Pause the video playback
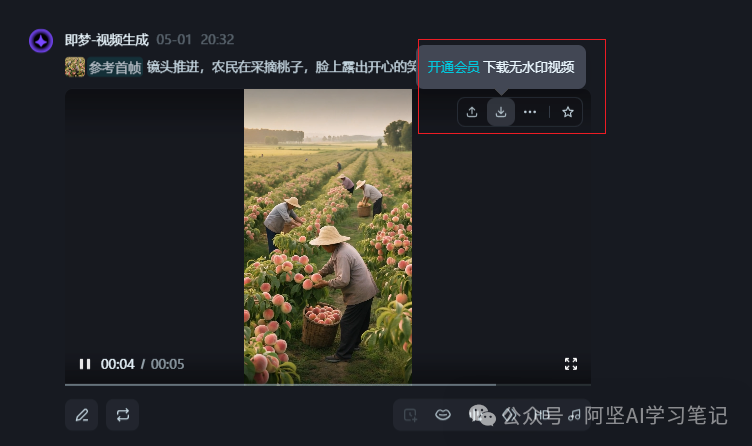Screen dimensions: 752x446 pos(85,364)
